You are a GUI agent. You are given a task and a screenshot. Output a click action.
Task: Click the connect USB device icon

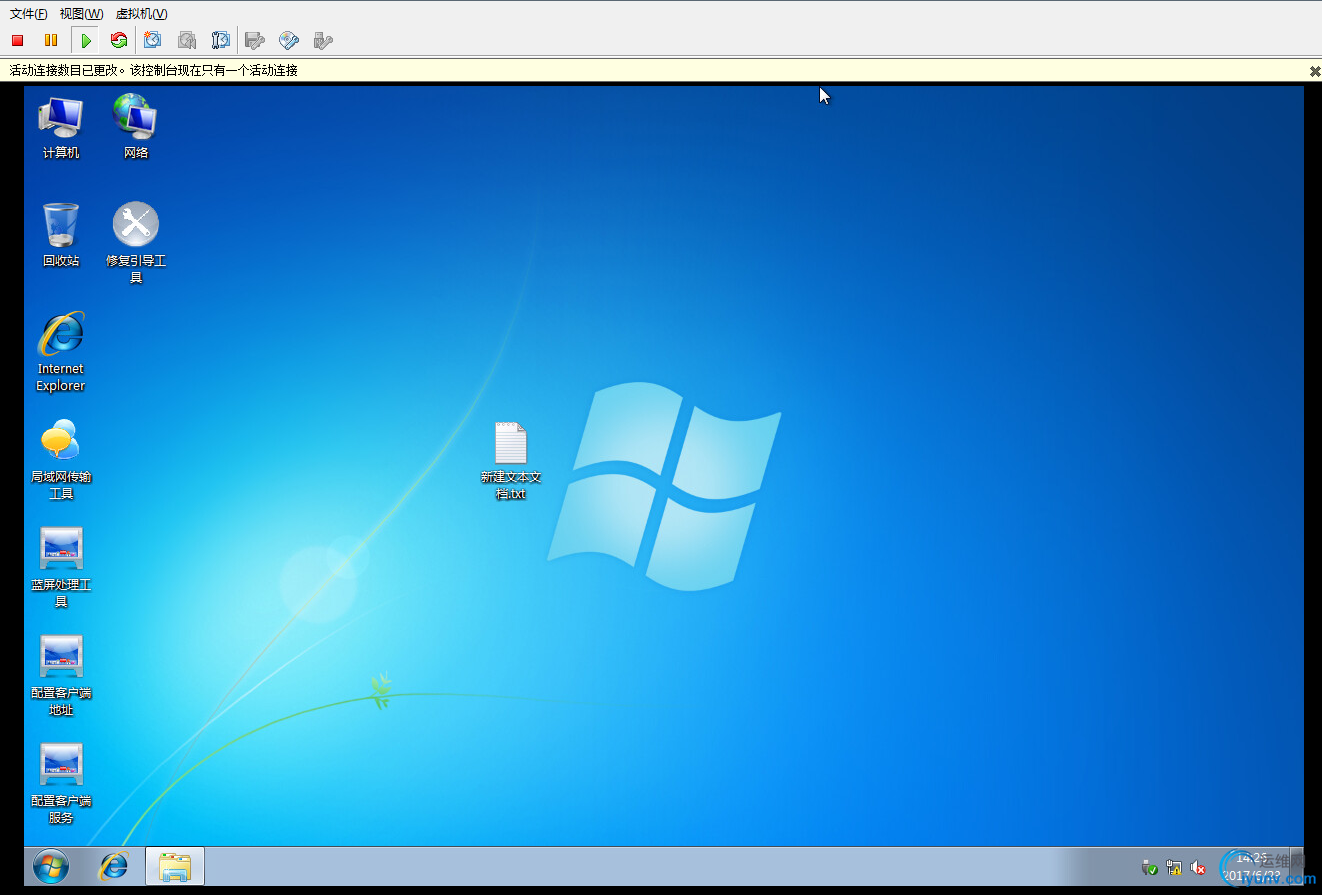pos(323,41)
